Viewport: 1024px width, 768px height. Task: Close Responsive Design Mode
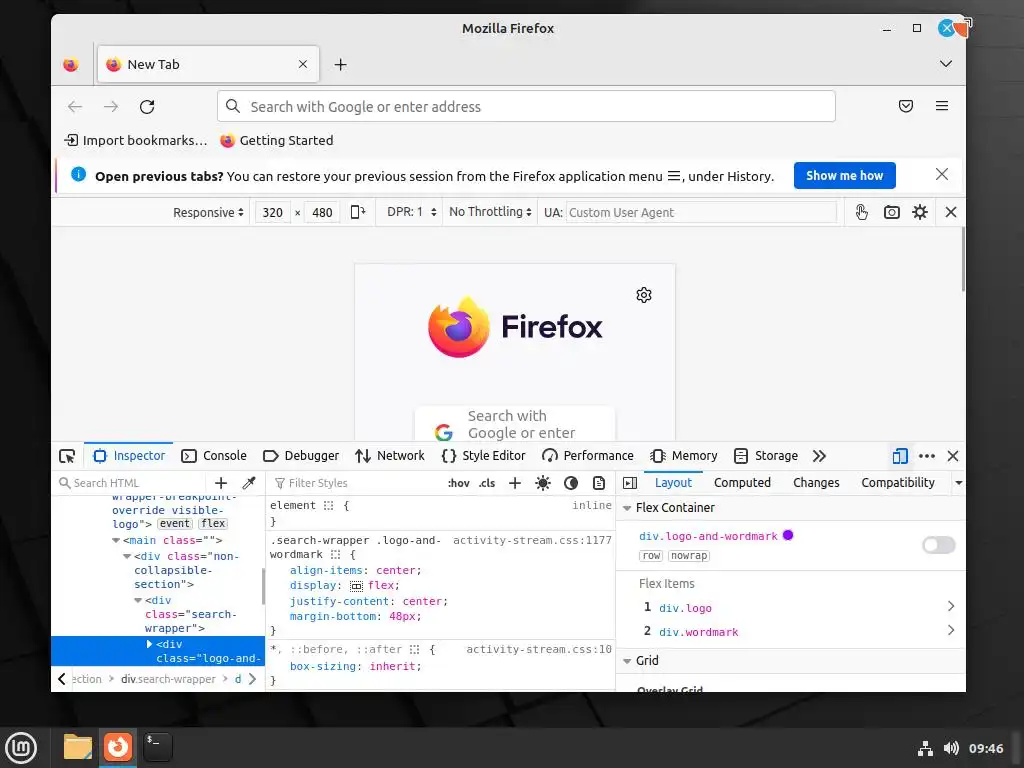coord(951,212)
